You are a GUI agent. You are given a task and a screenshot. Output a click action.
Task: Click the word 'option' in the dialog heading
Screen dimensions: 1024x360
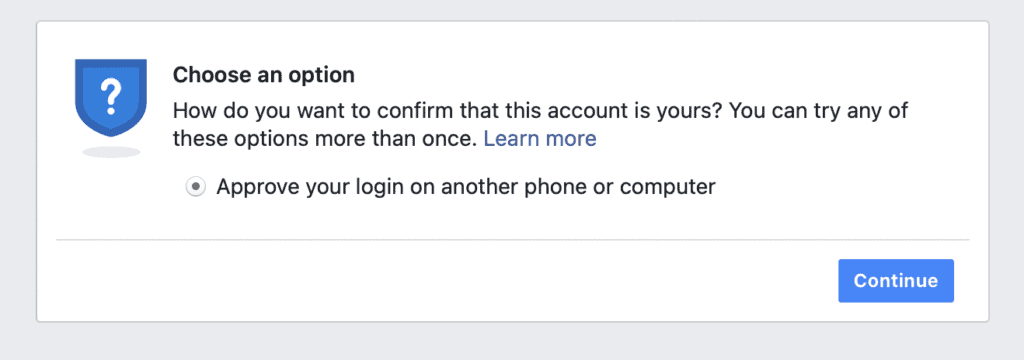pyautogui.click(x=320, y=76)
